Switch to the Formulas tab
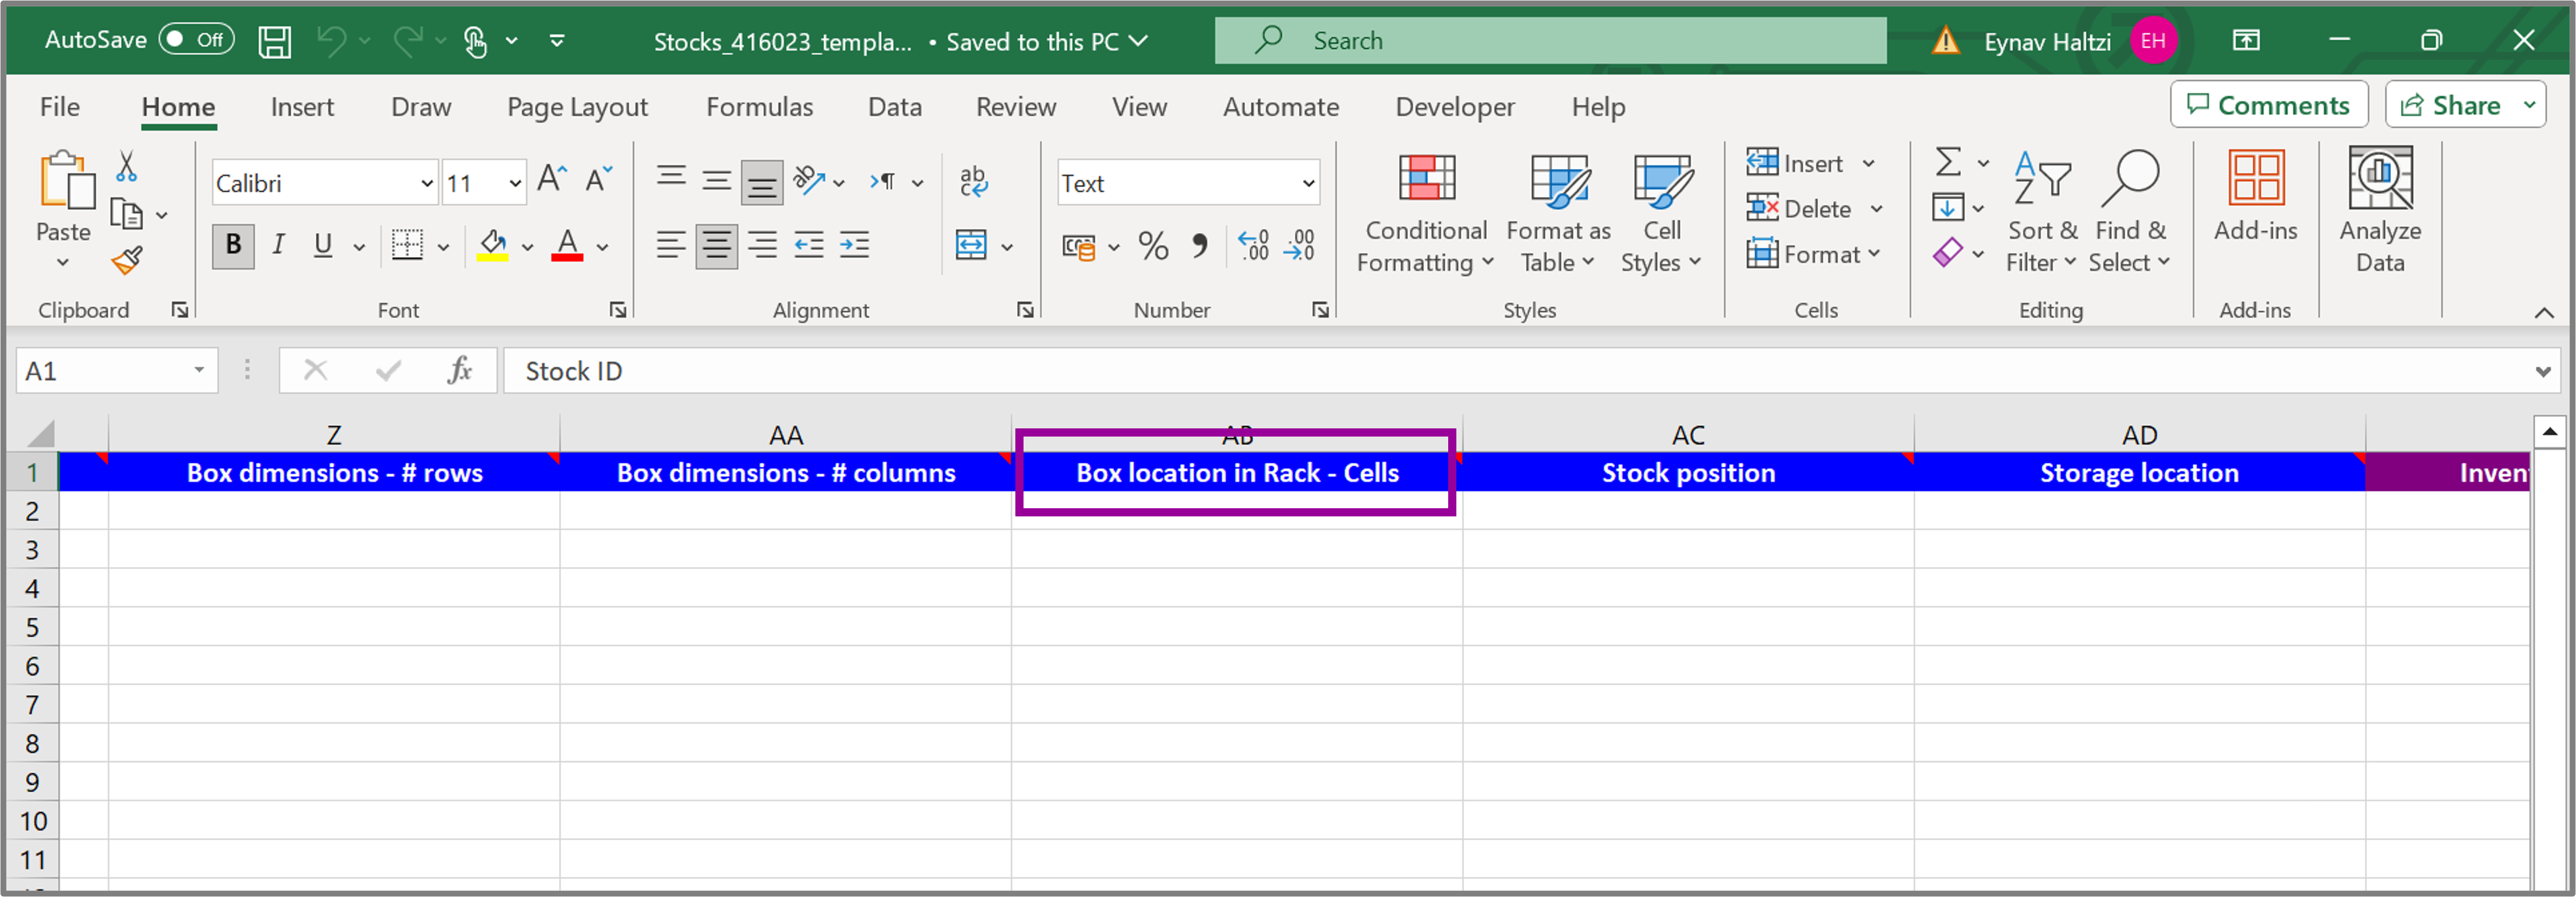The image size is (2576, 897). click(x=759, y=107)
